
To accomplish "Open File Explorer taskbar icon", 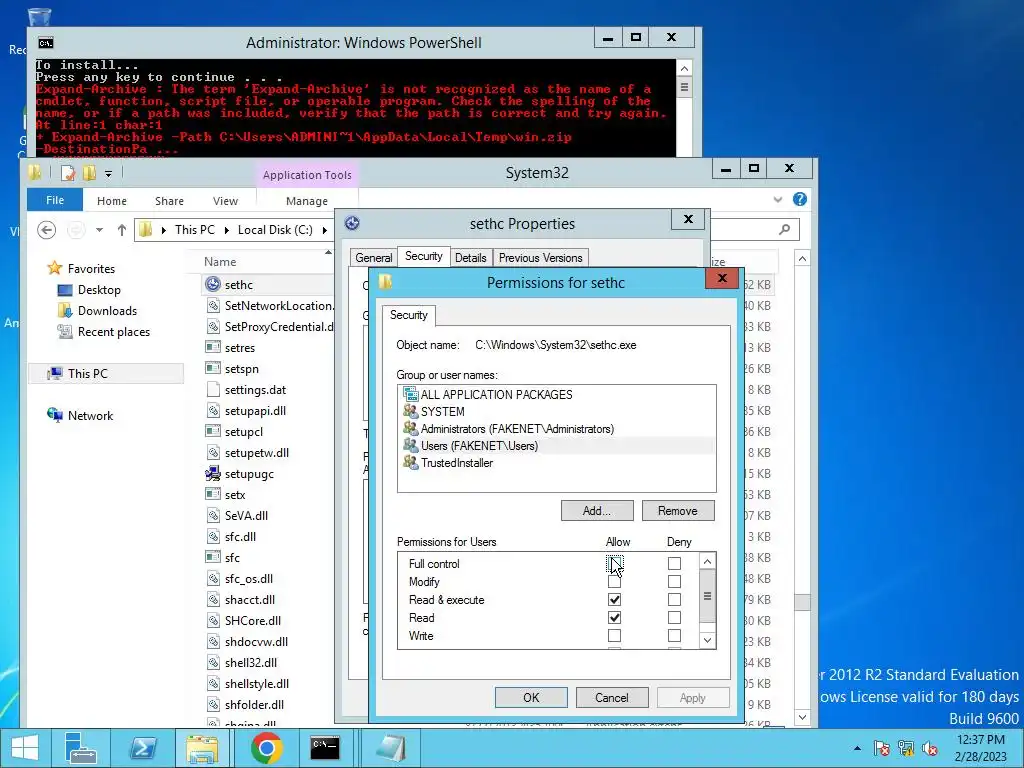I will point(202,748).
